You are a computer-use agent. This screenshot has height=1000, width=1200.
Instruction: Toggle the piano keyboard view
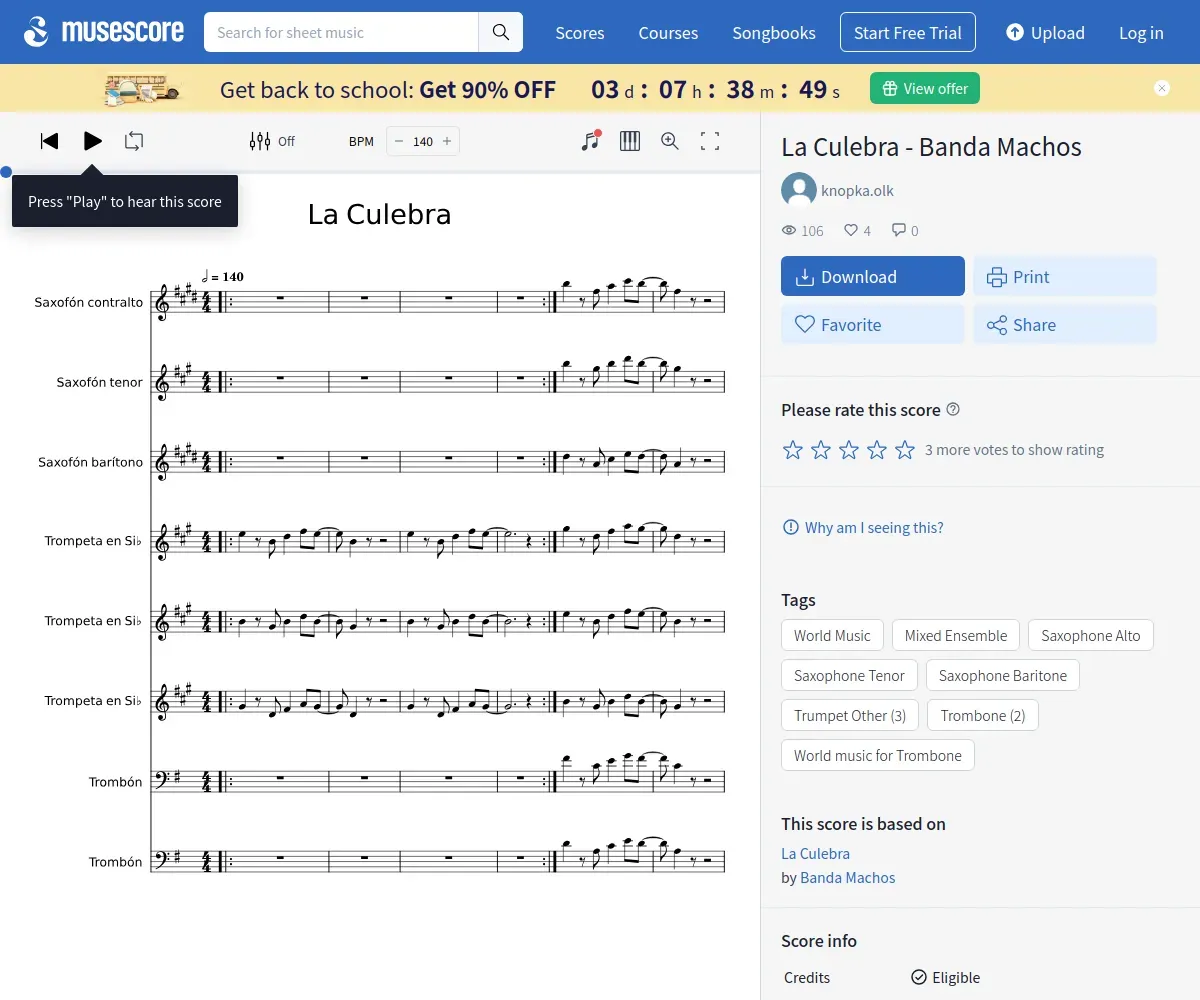(630, 141)
